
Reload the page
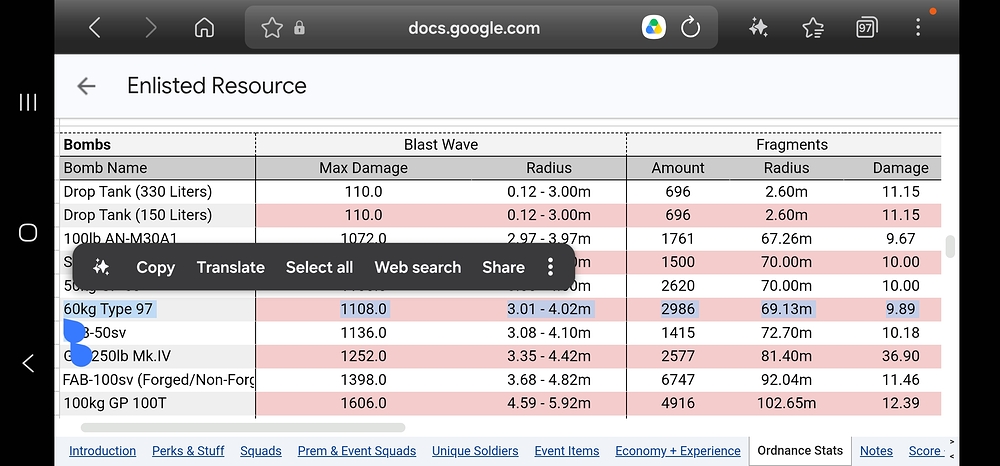point(690,27)
